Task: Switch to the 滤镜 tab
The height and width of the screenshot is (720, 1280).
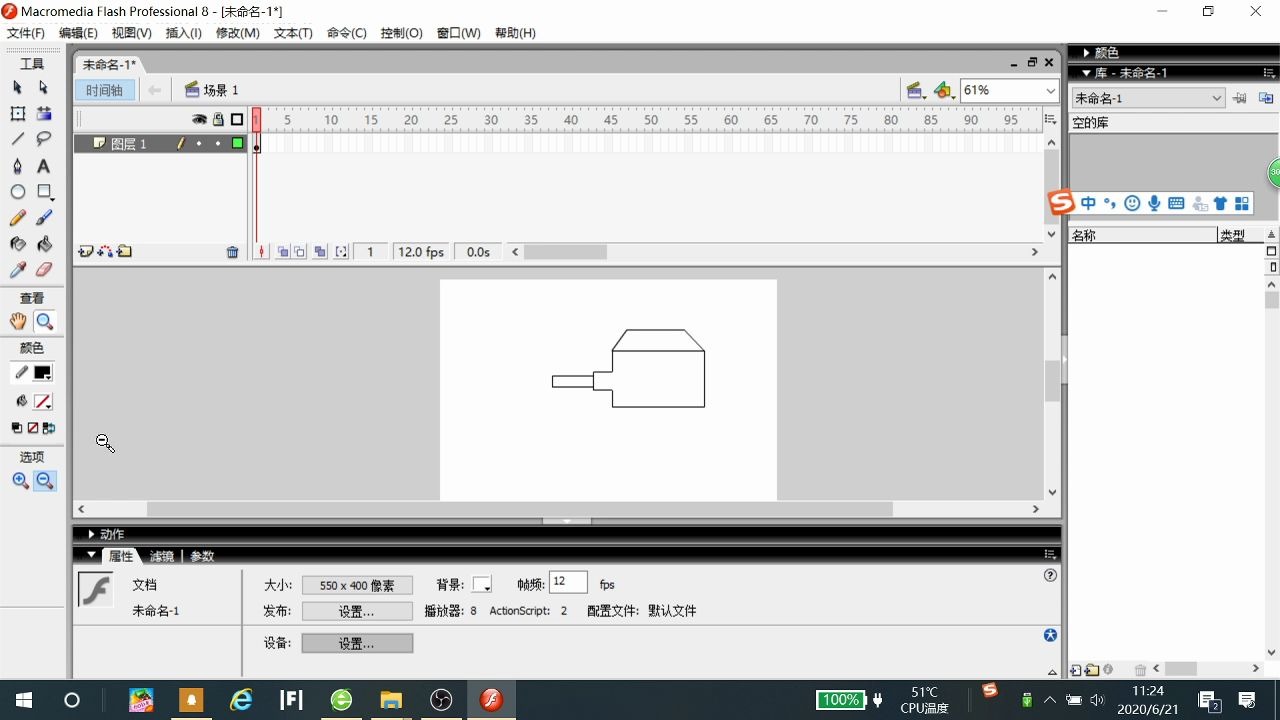Action: click(160, 555)
